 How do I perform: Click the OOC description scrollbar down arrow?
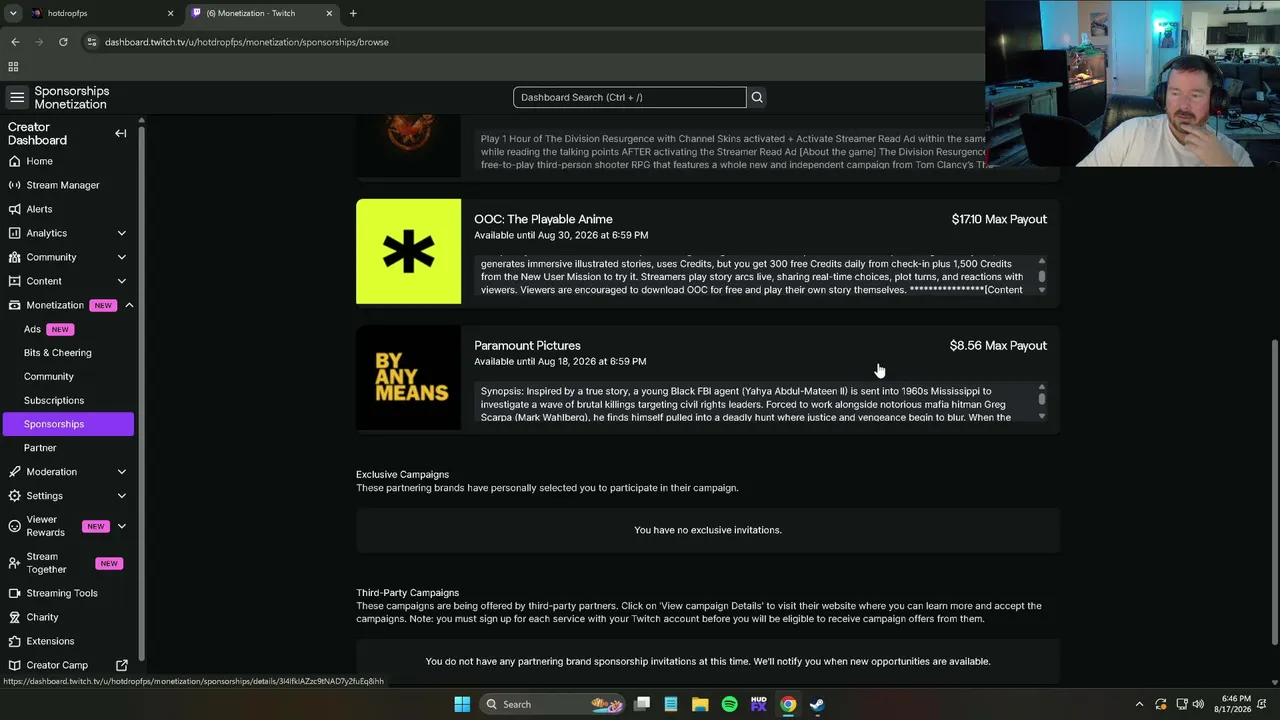click(x=1042, y=290)
